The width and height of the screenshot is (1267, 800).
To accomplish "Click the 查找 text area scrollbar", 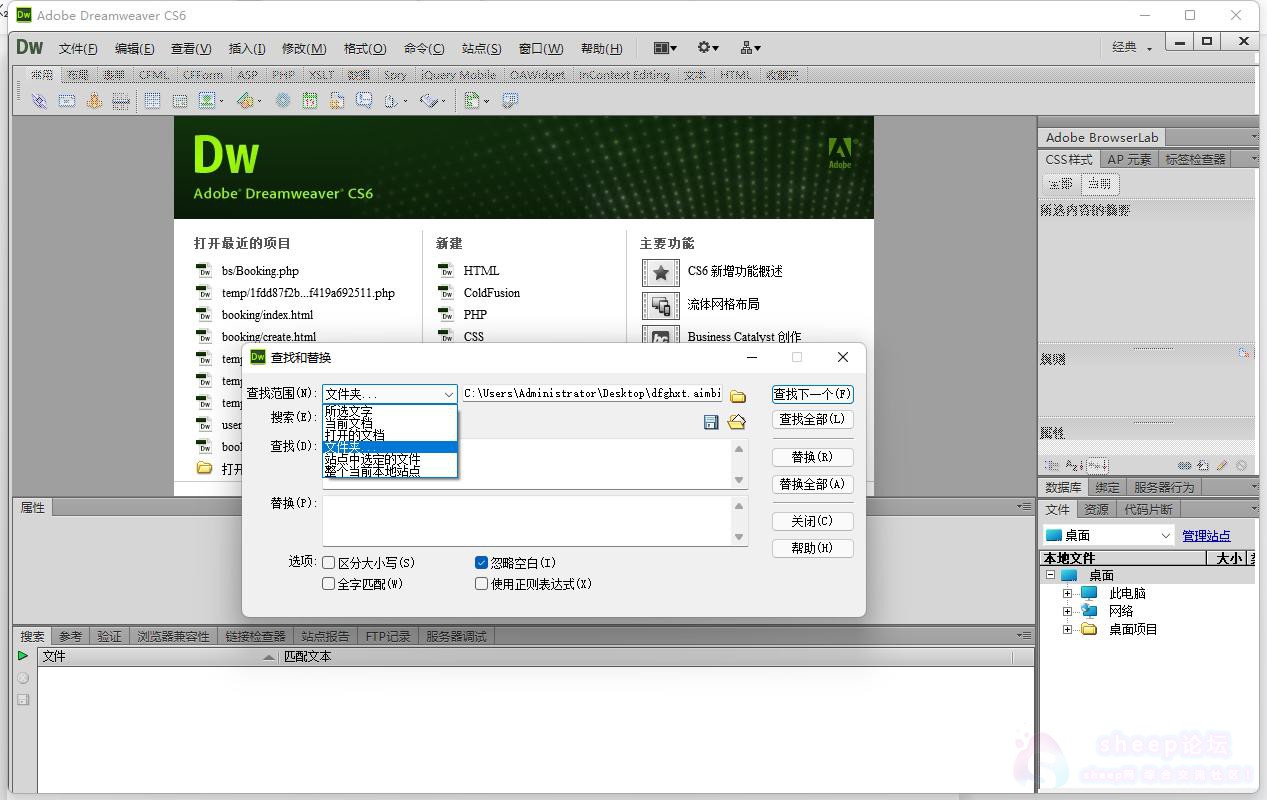I will 739,464.
